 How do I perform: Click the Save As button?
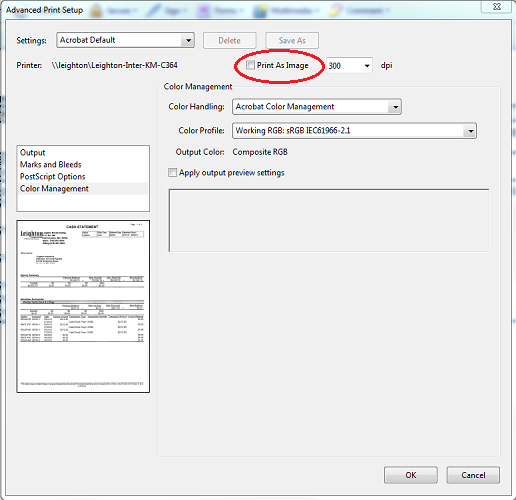(x=292, y=40)
